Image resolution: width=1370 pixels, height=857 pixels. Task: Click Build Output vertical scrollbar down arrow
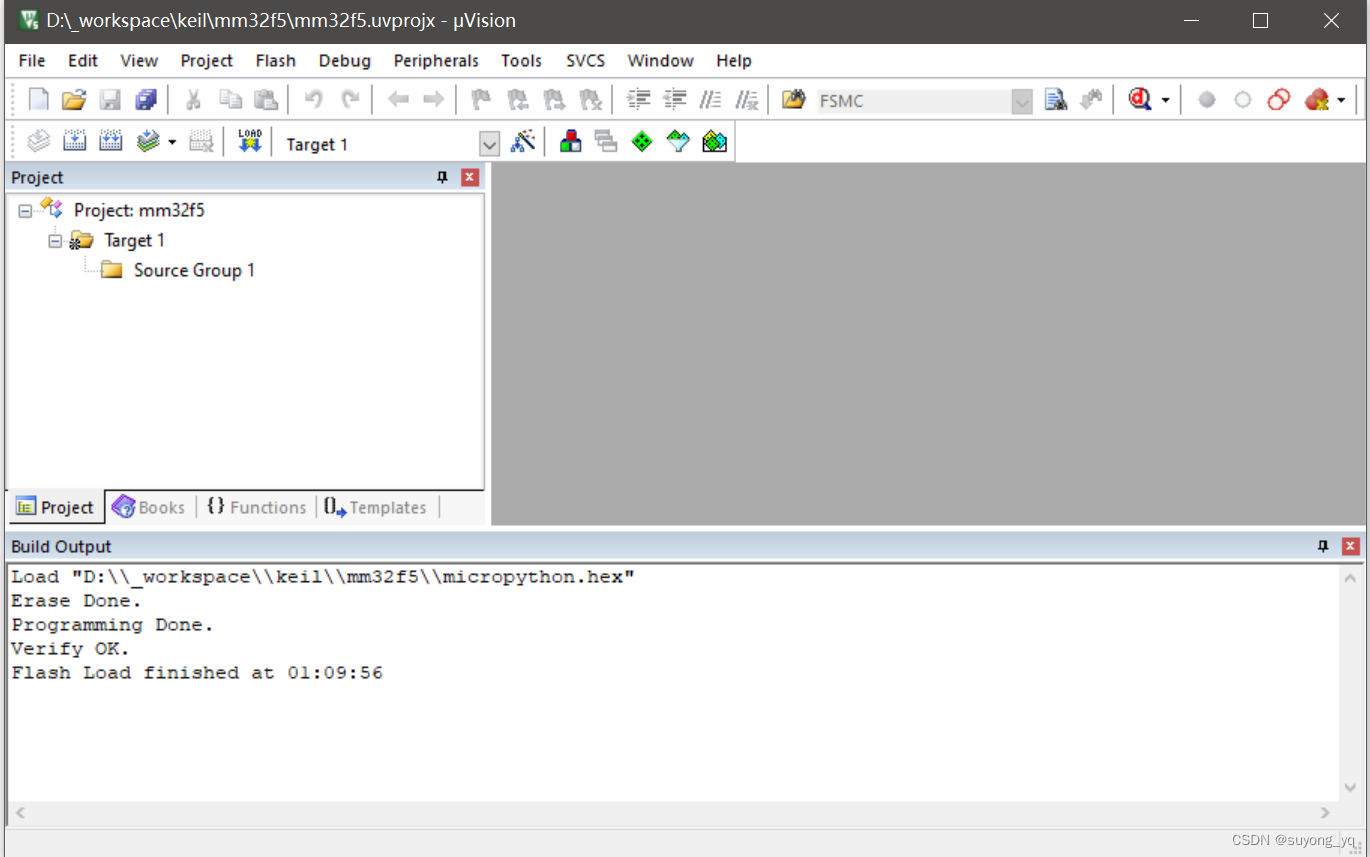[1350, 789]
